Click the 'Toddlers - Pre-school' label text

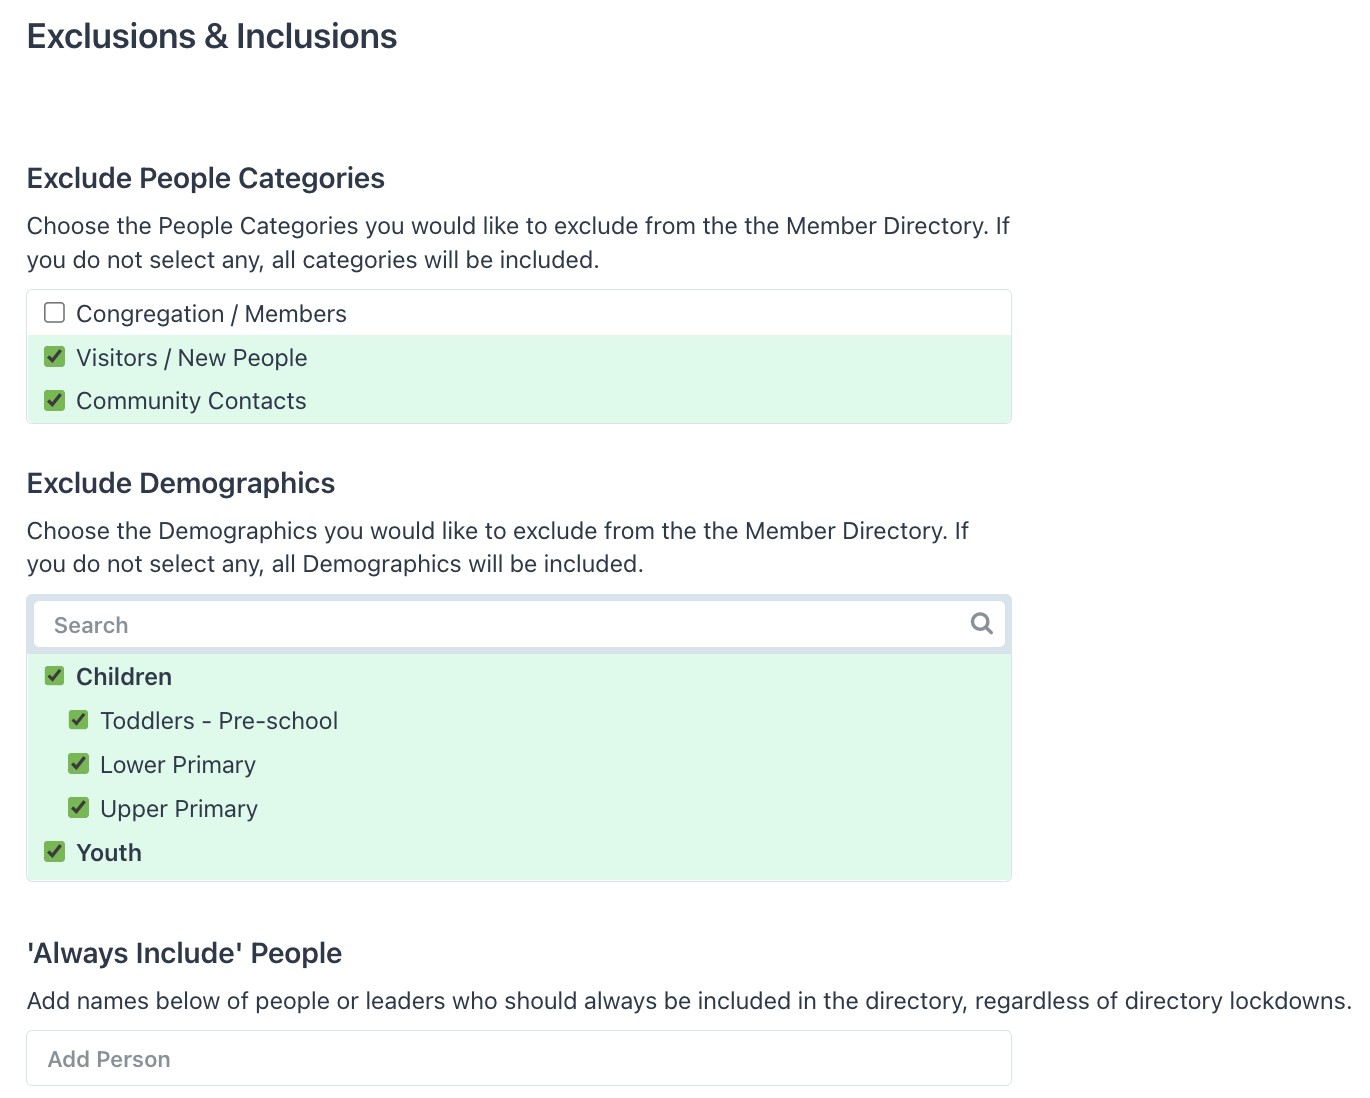tap(219, 721)
